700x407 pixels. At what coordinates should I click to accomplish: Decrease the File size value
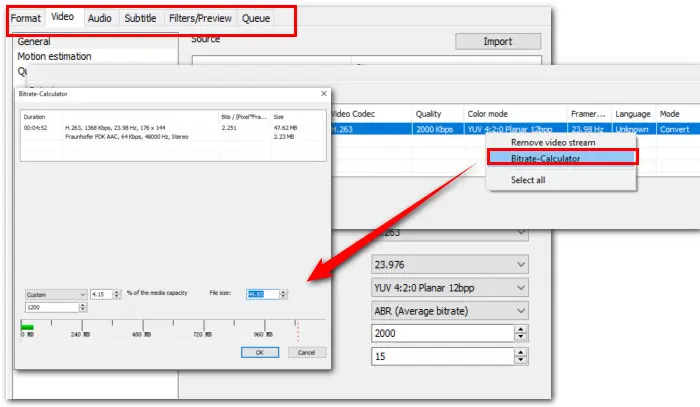click(283, 297)
